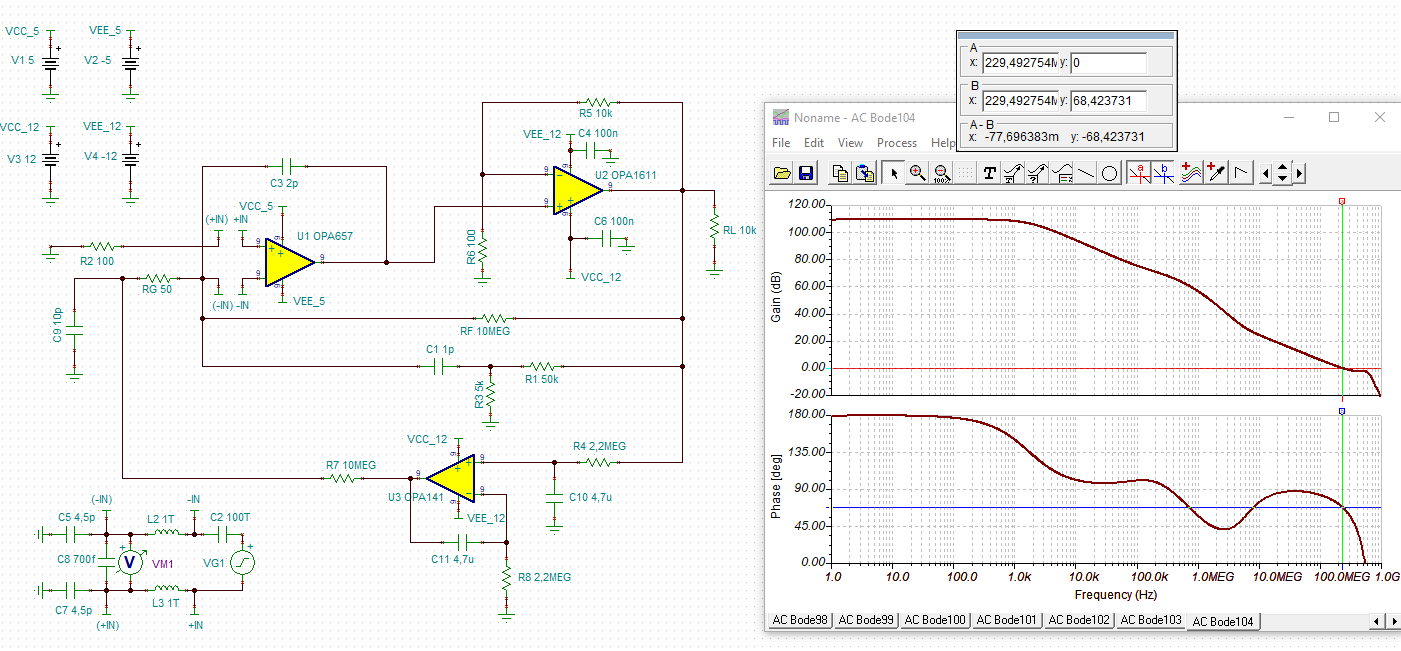Paste content from clipboard
This screenshot has width=1401, height=651.
pyautogui.click(x=863, y=172)
